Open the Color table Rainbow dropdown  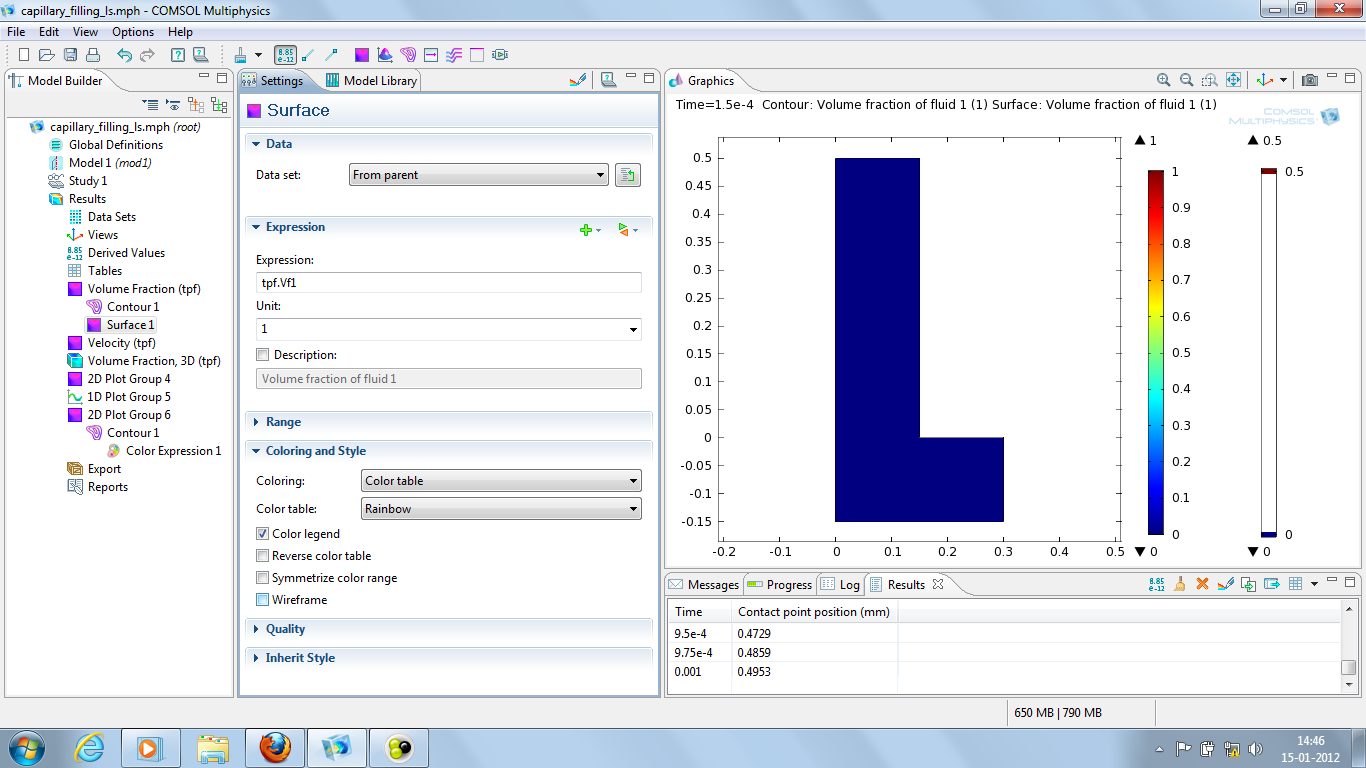[x=500, y=509]
